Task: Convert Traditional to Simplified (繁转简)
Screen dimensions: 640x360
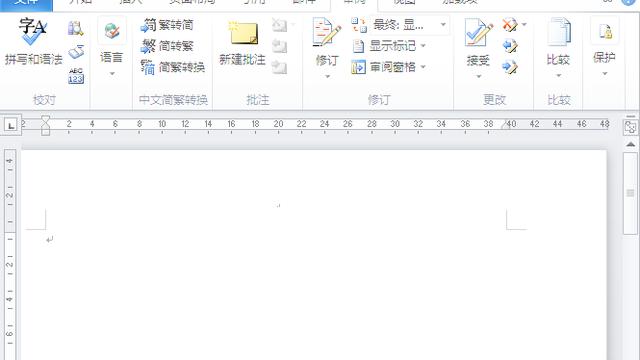Action: tap(167, 25)
